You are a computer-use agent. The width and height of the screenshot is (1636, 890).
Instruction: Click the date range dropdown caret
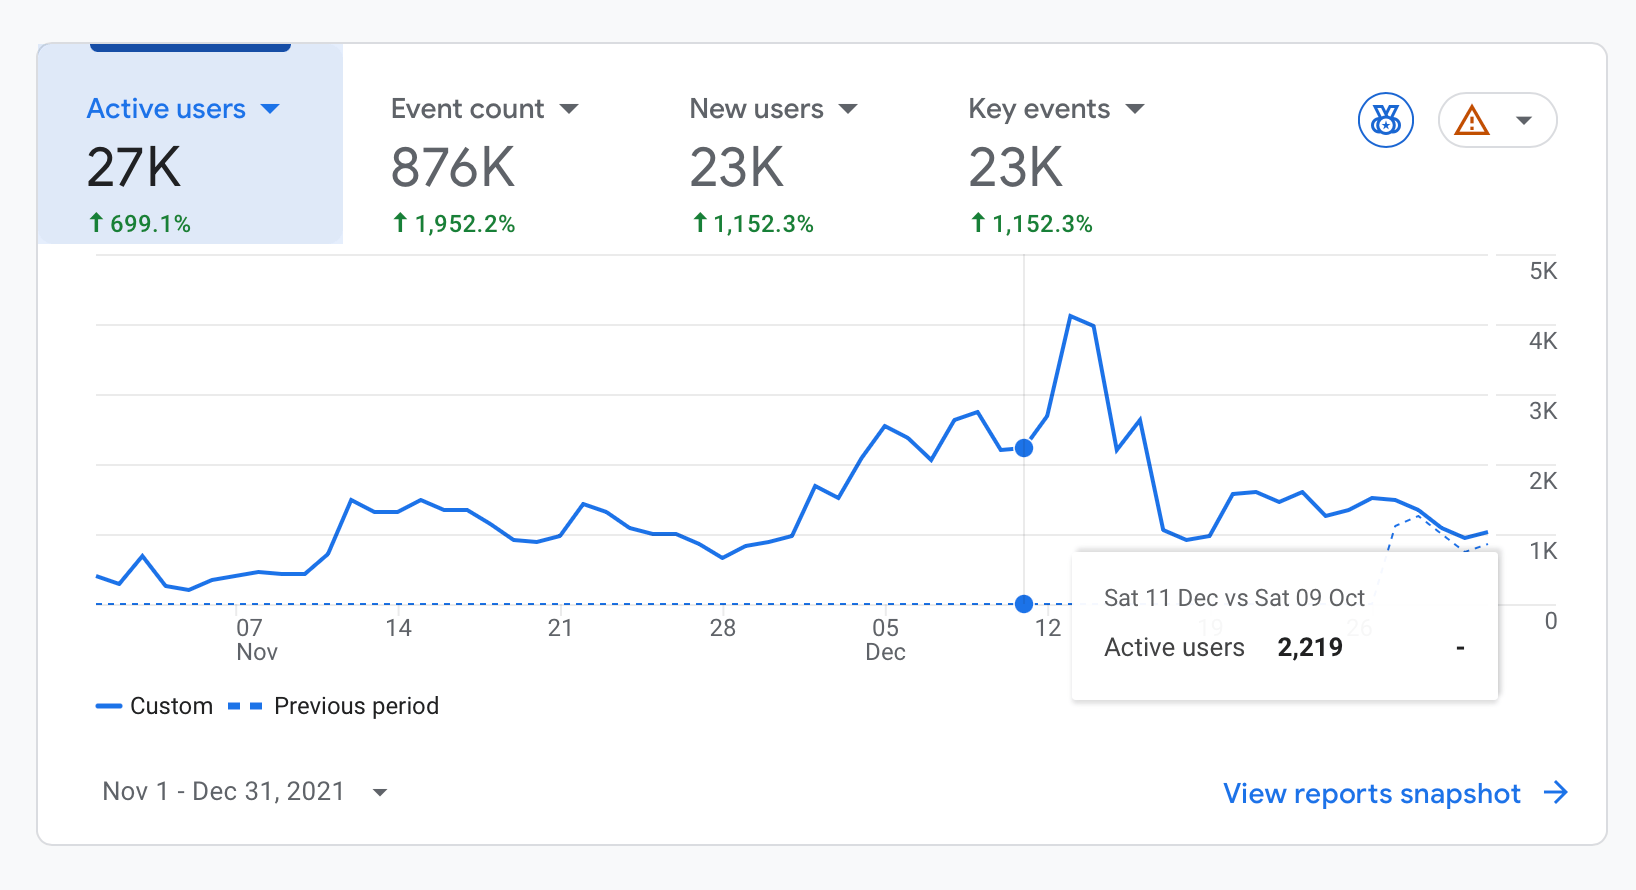tap(380, 793)
